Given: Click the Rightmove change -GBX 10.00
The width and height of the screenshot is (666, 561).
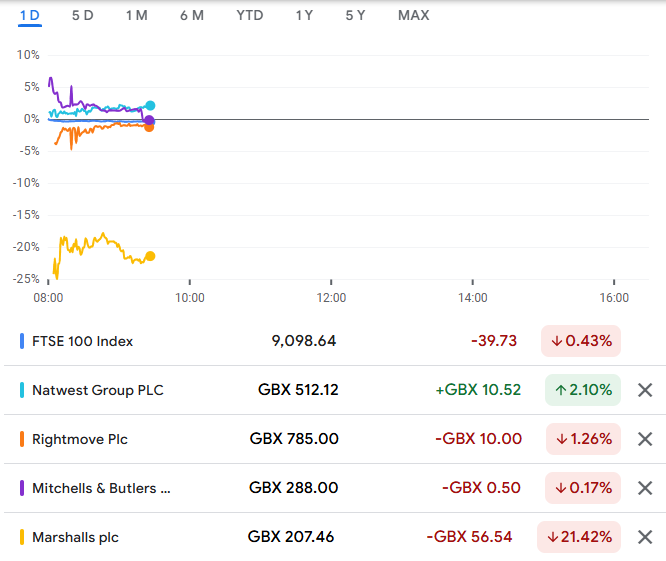Looking at the screenshot, I should click(479, 439).
